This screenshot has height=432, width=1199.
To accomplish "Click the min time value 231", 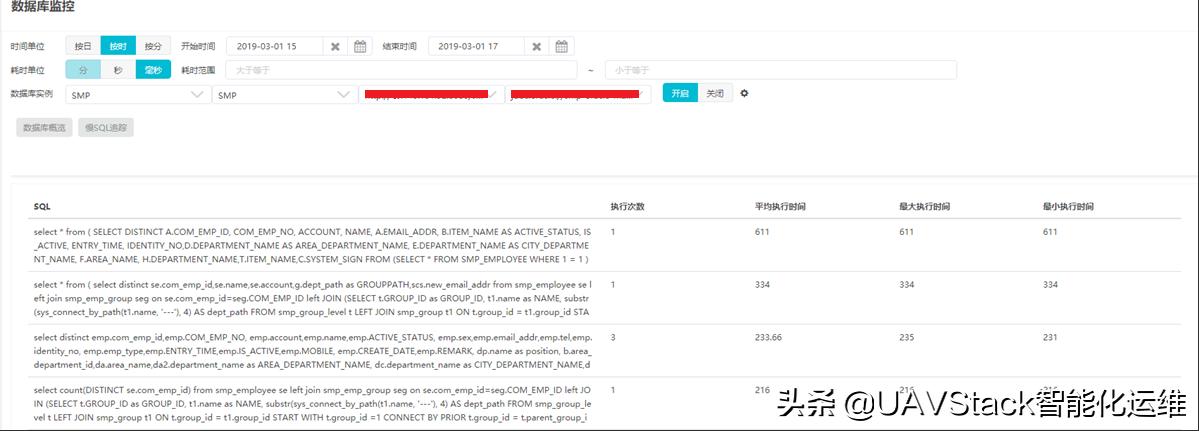I will [x=1050, y=337].
